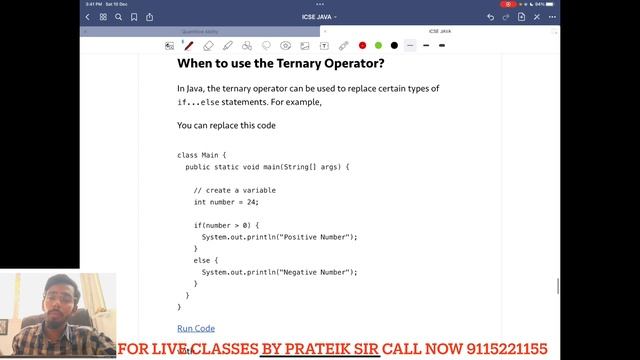
Task: Click the println 'Positive Number' line
Action: pos(280,237)
